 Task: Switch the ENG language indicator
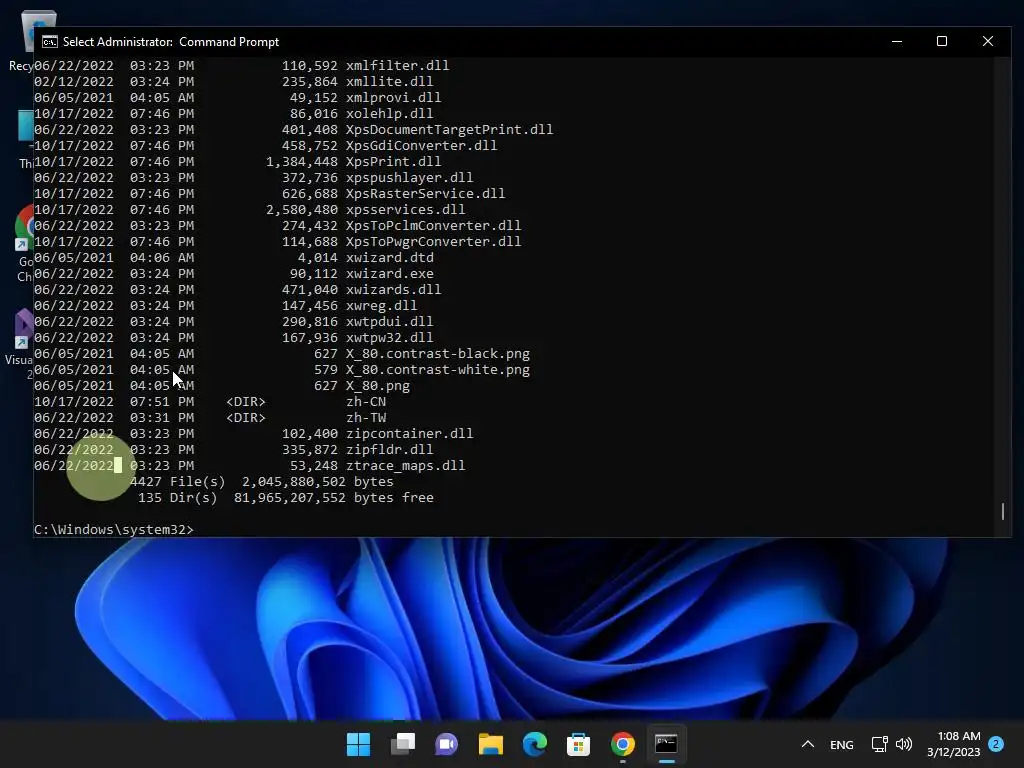pos(841,744)
